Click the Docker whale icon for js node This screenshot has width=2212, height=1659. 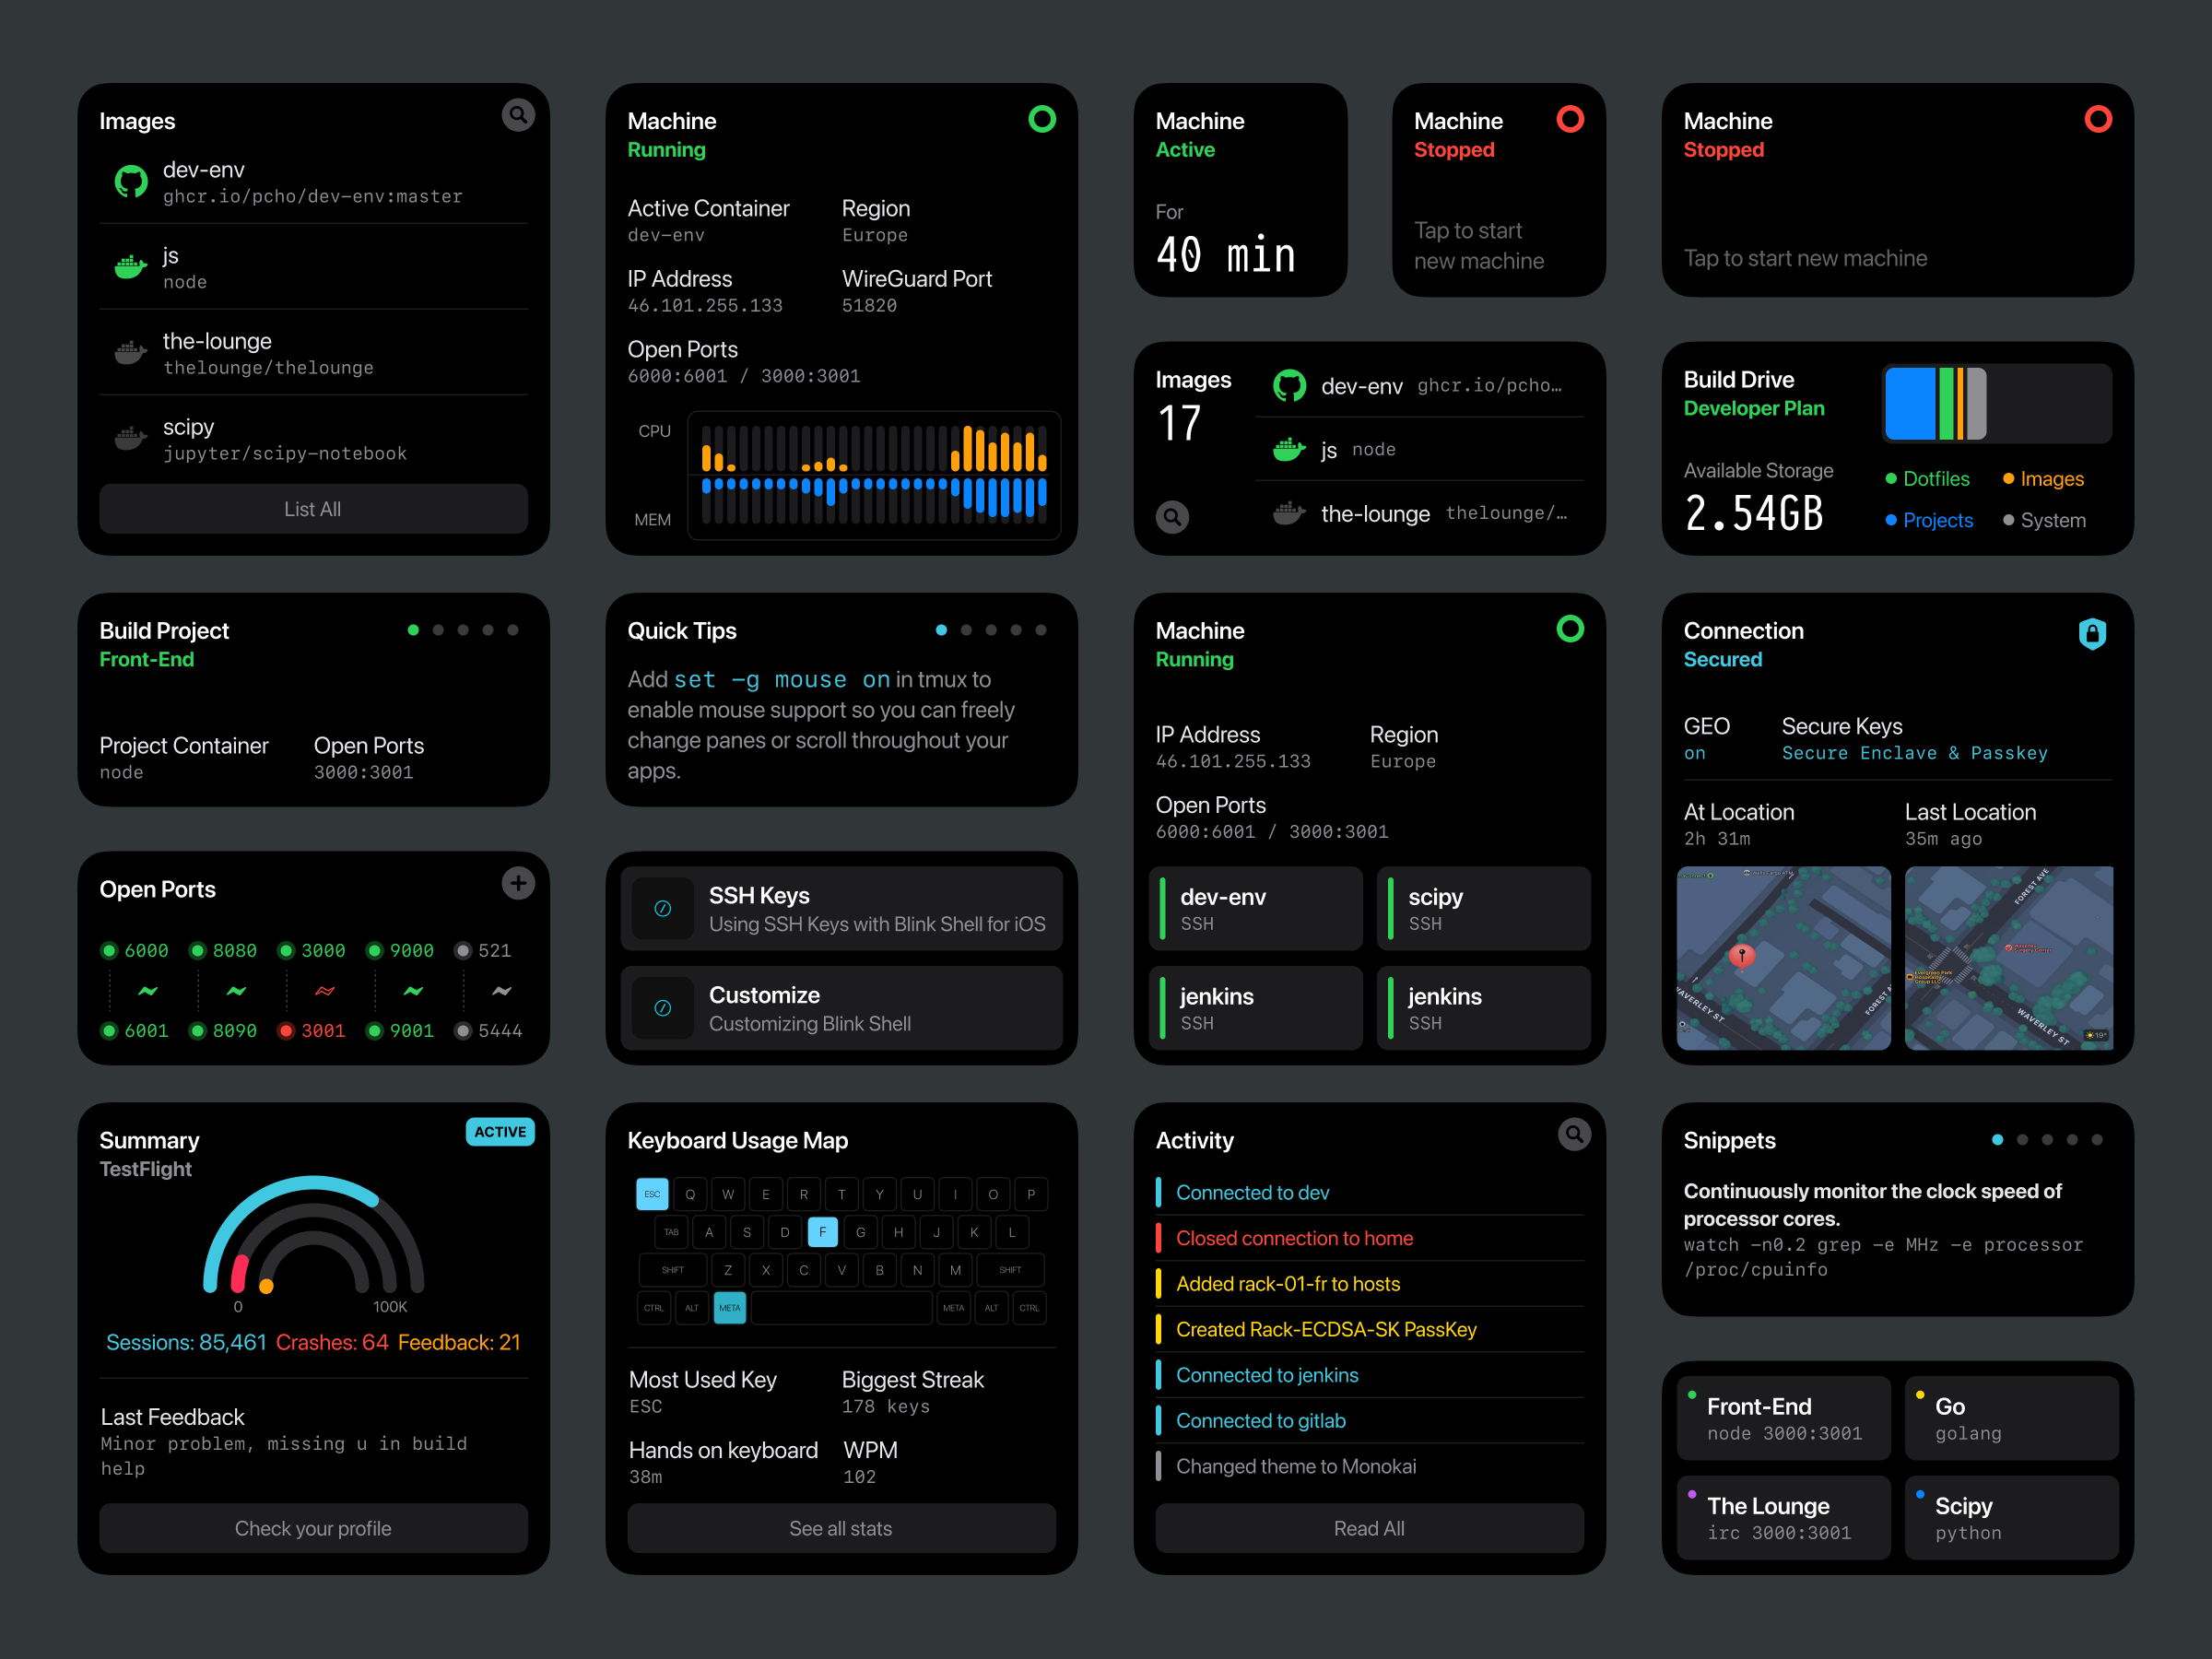click(x=131, y=267)
